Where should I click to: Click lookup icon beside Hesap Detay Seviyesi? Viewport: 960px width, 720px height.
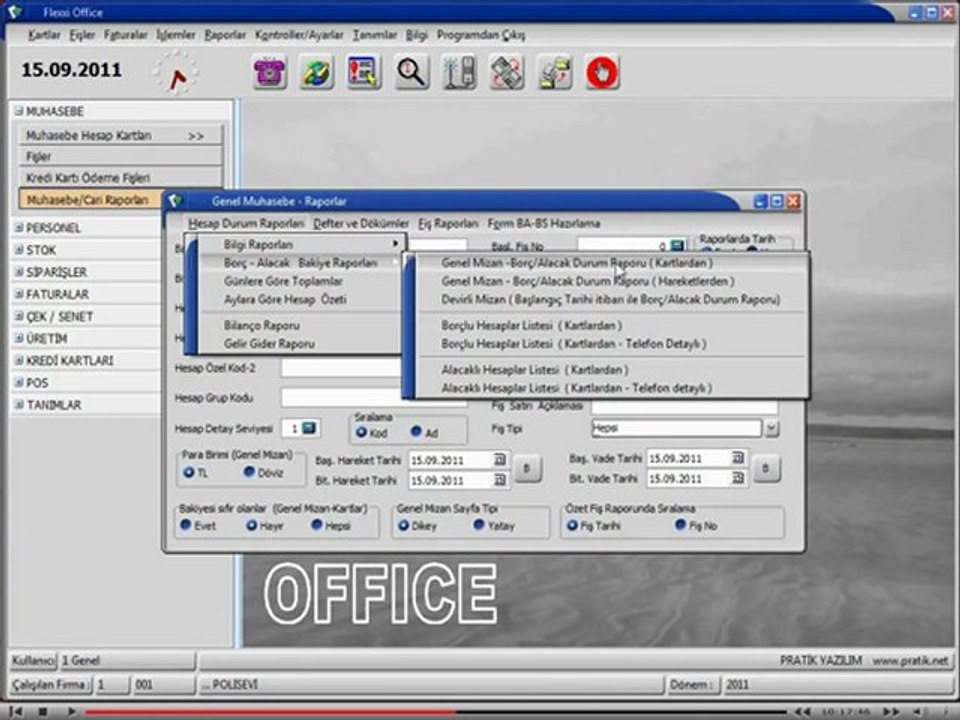[309, 428]
